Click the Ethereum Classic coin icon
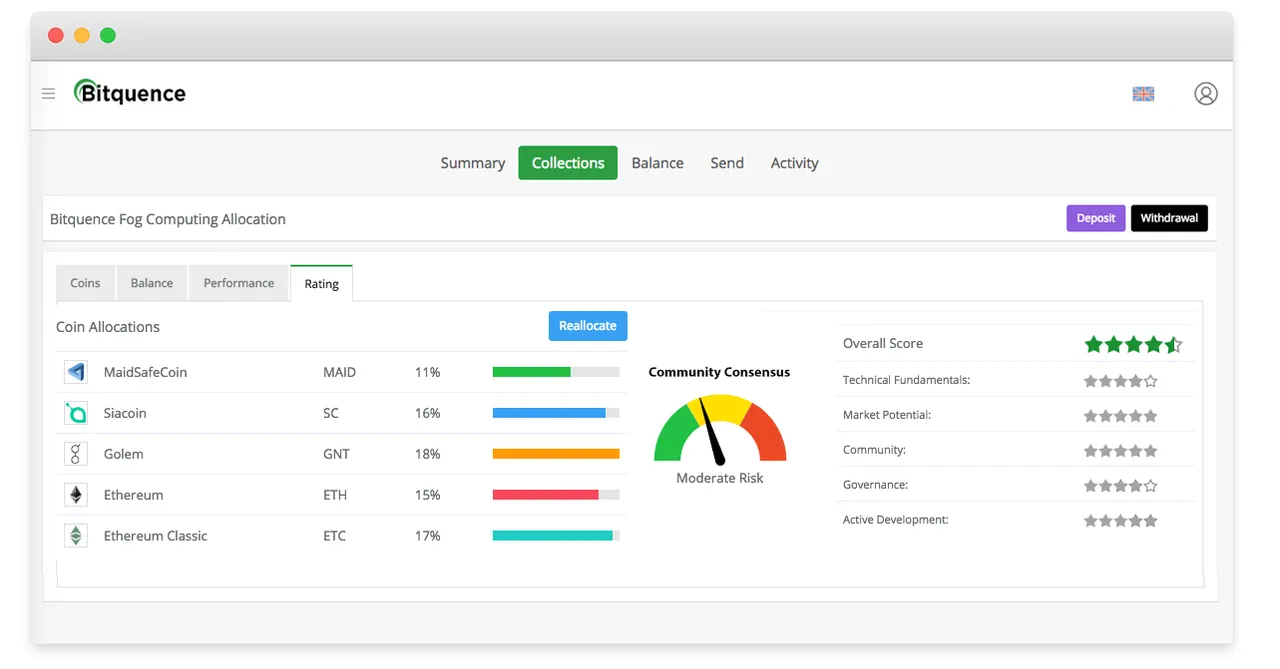This screenshot has width=1280, height=669. (76, 536)
